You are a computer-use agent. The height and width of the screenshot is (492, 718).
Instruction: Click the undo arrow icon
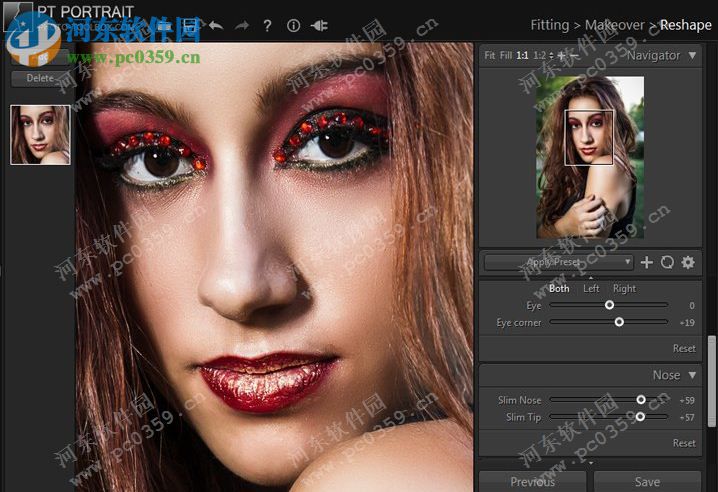tap(216, 25)
